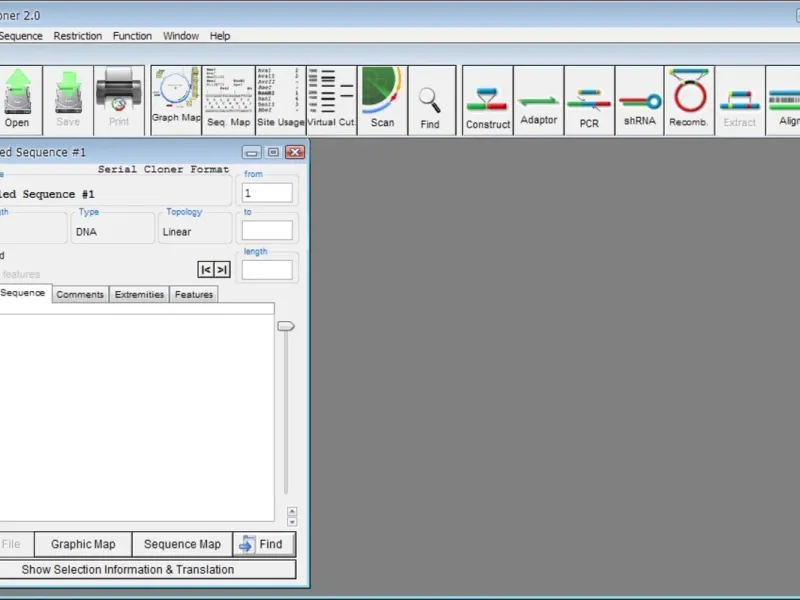The width and height of the screenshot is (800, 600).
Task: Click the small up arrow stepper
Action: 292,511
